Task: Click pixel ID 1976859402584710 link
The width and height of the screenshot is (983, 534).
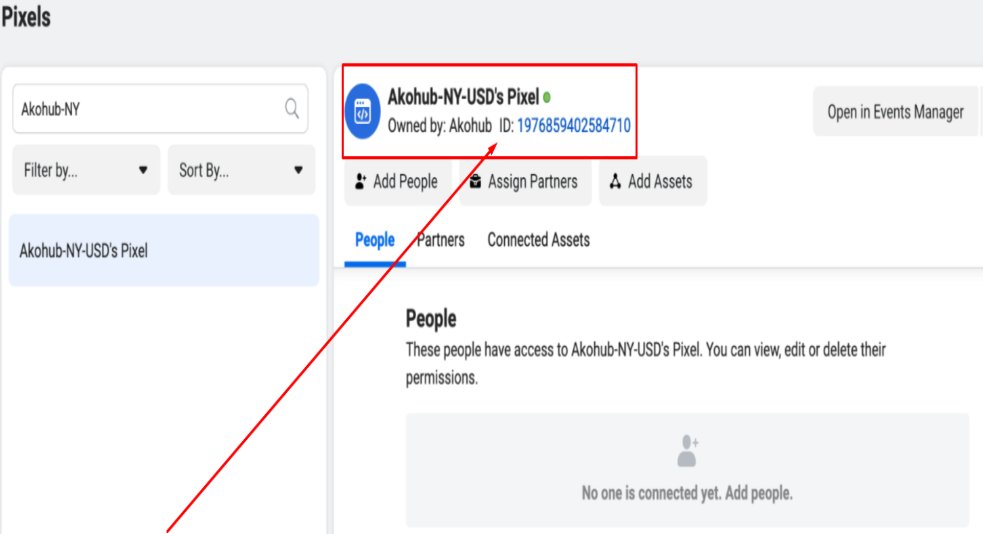Action: (574, 125)
